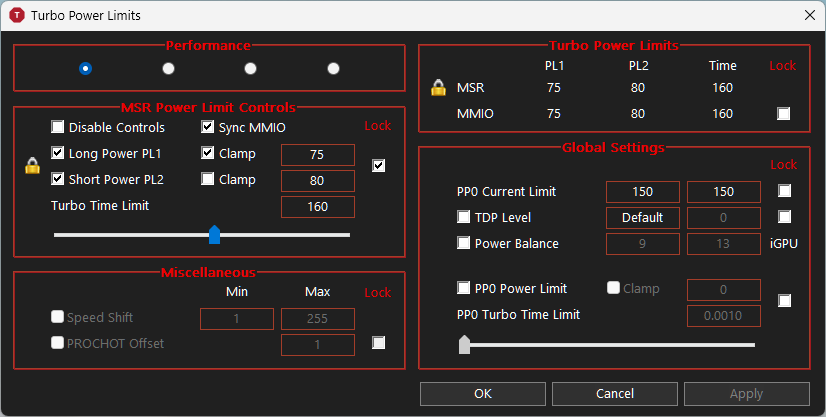Screen dimensions: 826x417
Task: Click the Turbo Time Limit value field
Action: point(317,207)
